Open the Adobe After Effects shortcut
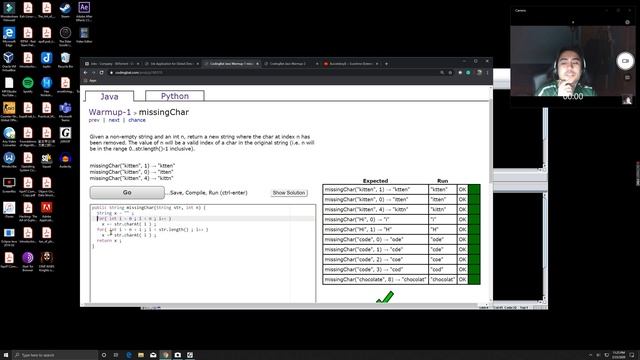 tap(84, 11)
